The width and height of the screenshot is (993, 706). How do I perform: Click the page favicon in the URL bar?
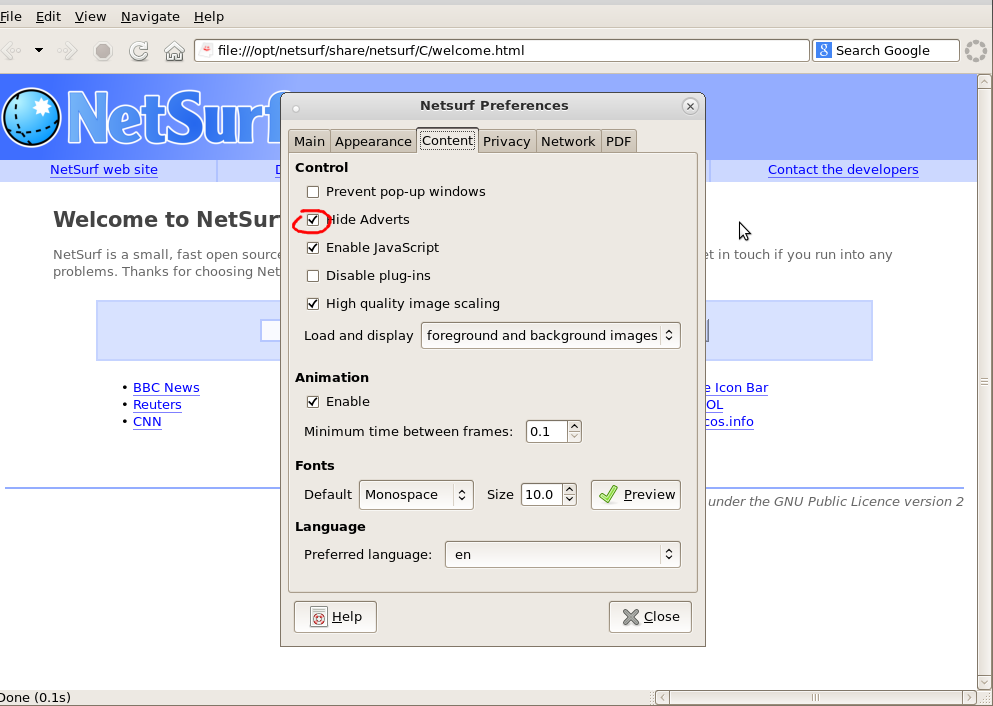coord(206,50)
